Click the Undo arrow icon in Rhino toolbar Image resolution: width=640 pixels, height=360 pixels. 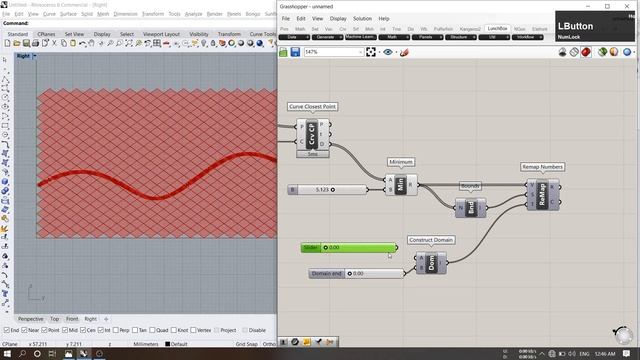coord(82,43)
